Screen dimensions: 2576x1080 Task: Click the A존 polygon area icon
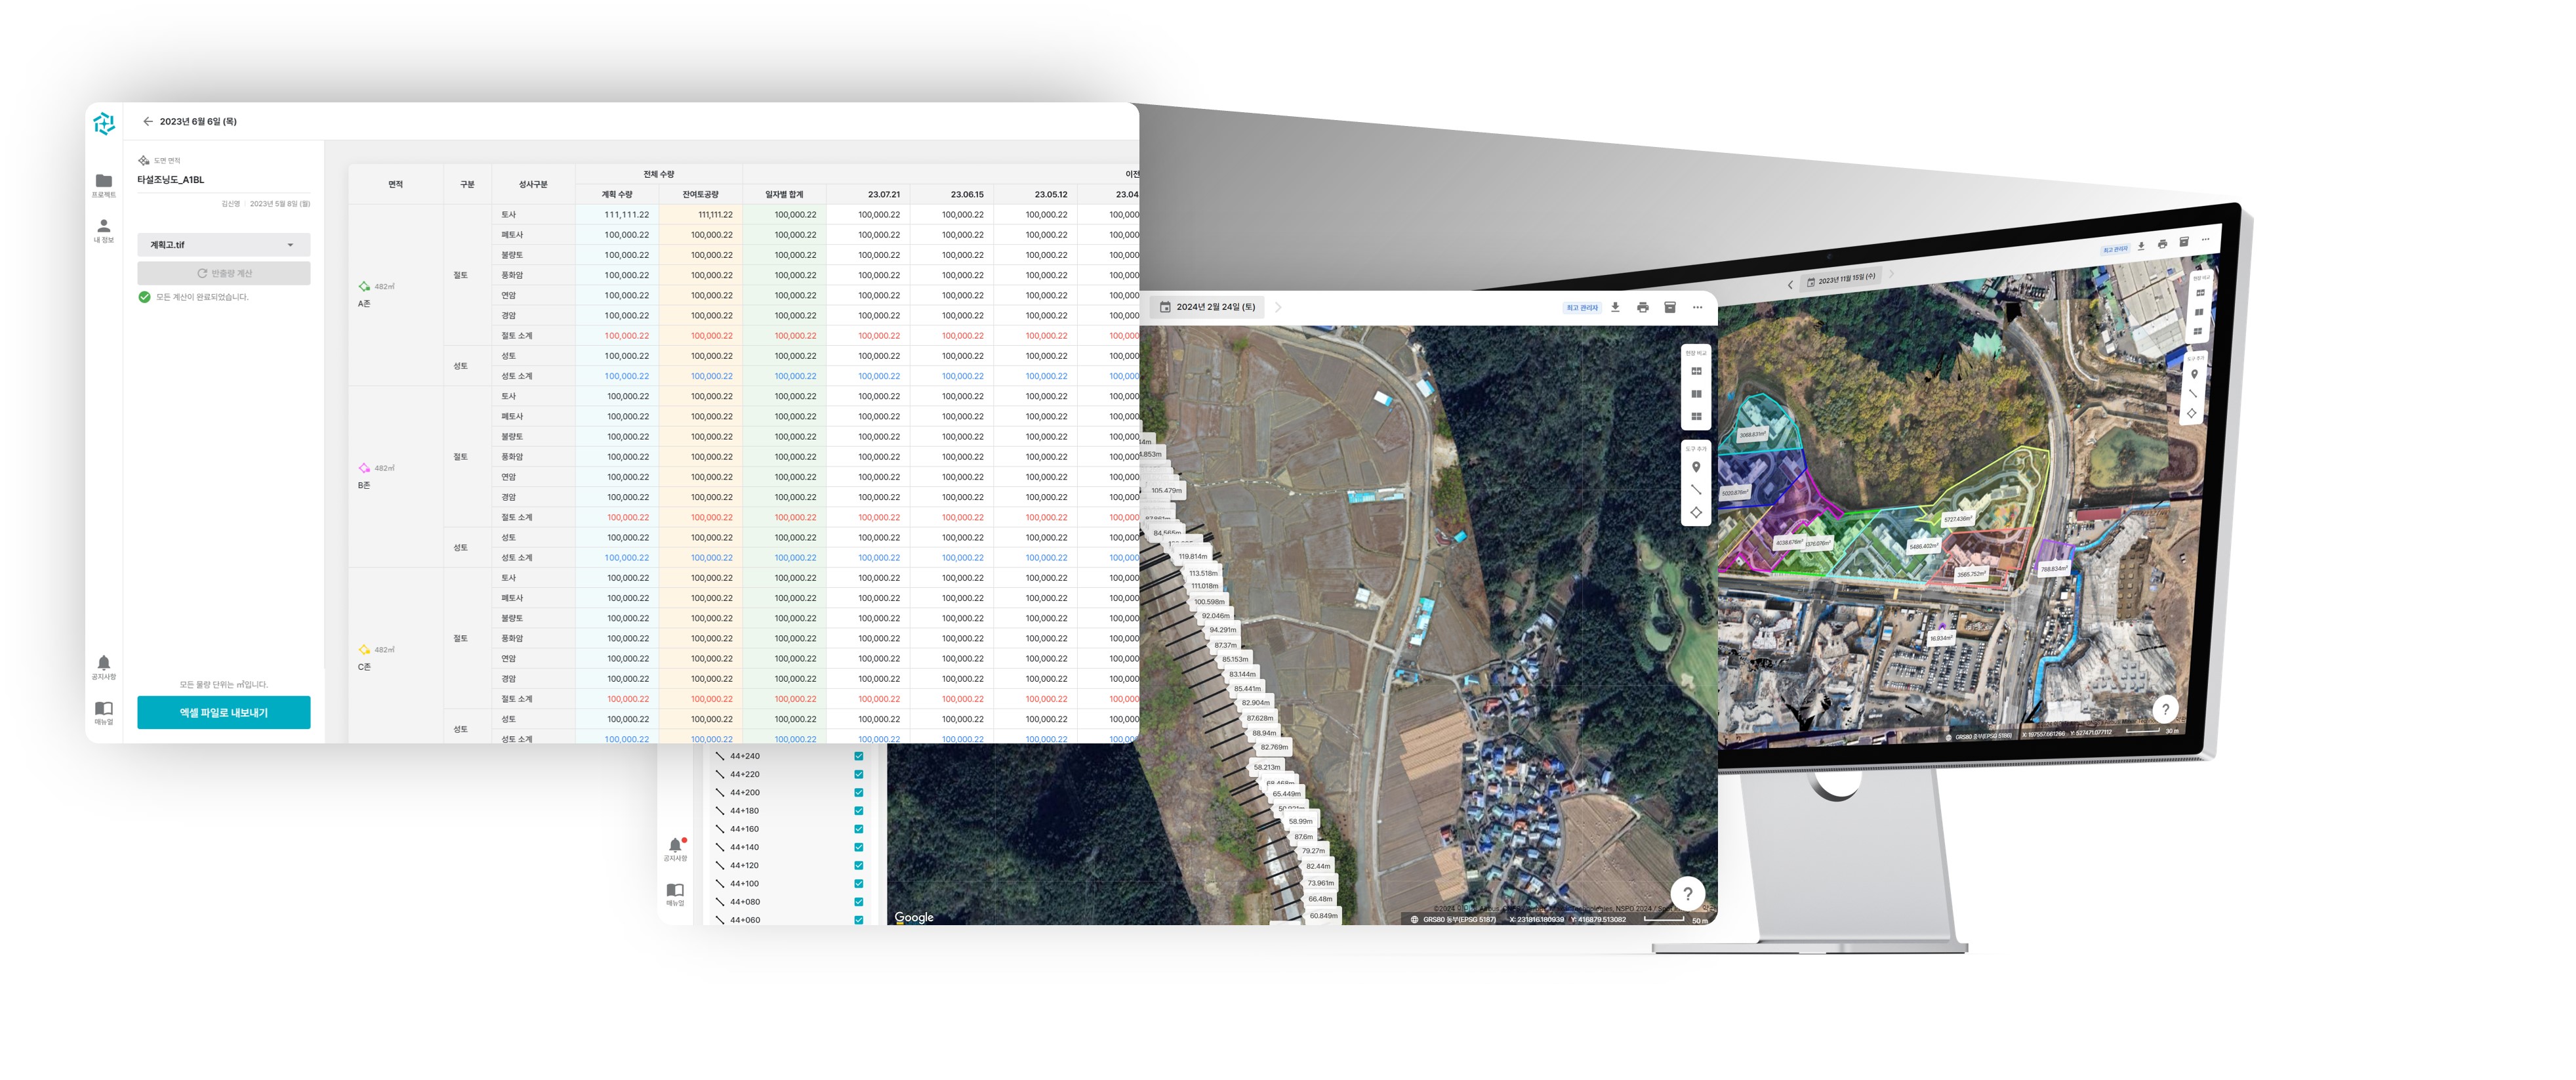364,286
